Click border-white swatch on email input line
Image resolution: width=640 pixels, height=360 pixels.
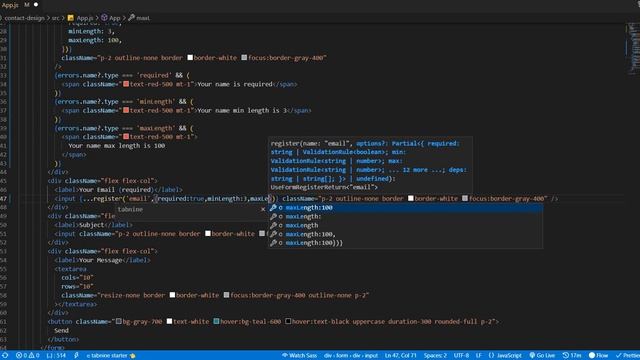click(x=411, y=198)
